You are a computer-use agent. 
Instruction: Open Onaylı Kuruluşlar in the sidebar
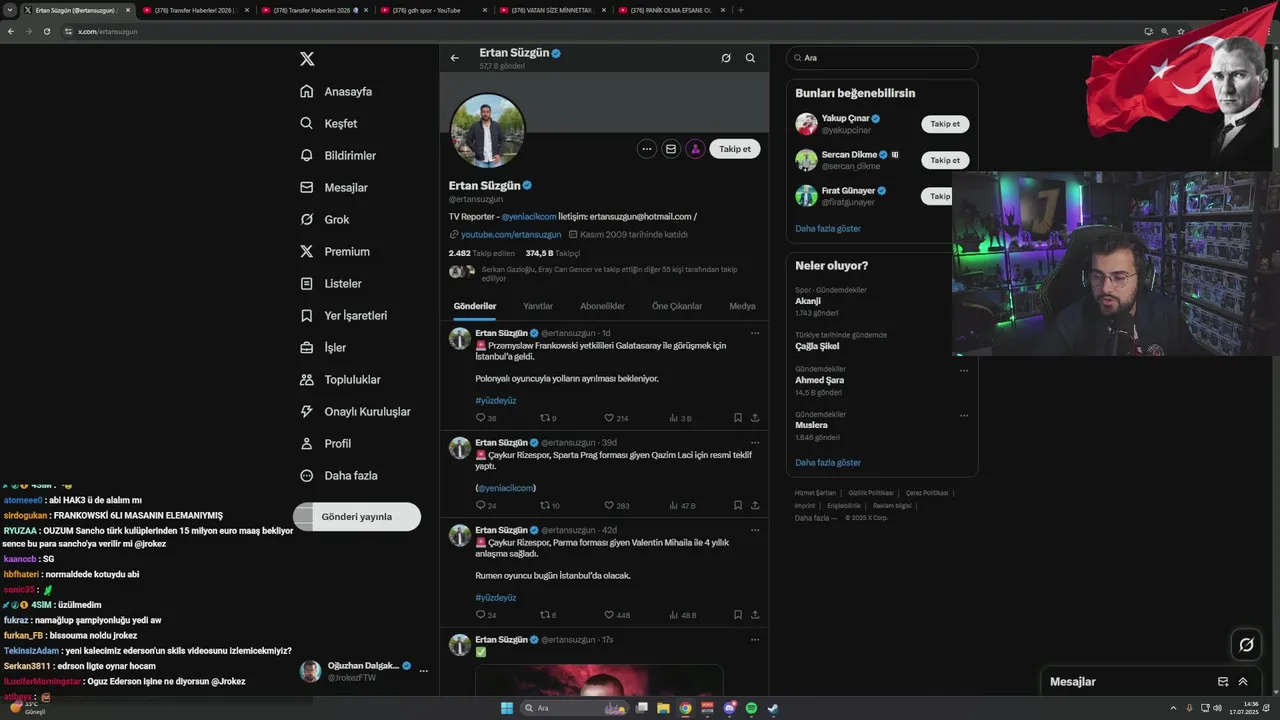pyautogui.click(x=355, y=411)
